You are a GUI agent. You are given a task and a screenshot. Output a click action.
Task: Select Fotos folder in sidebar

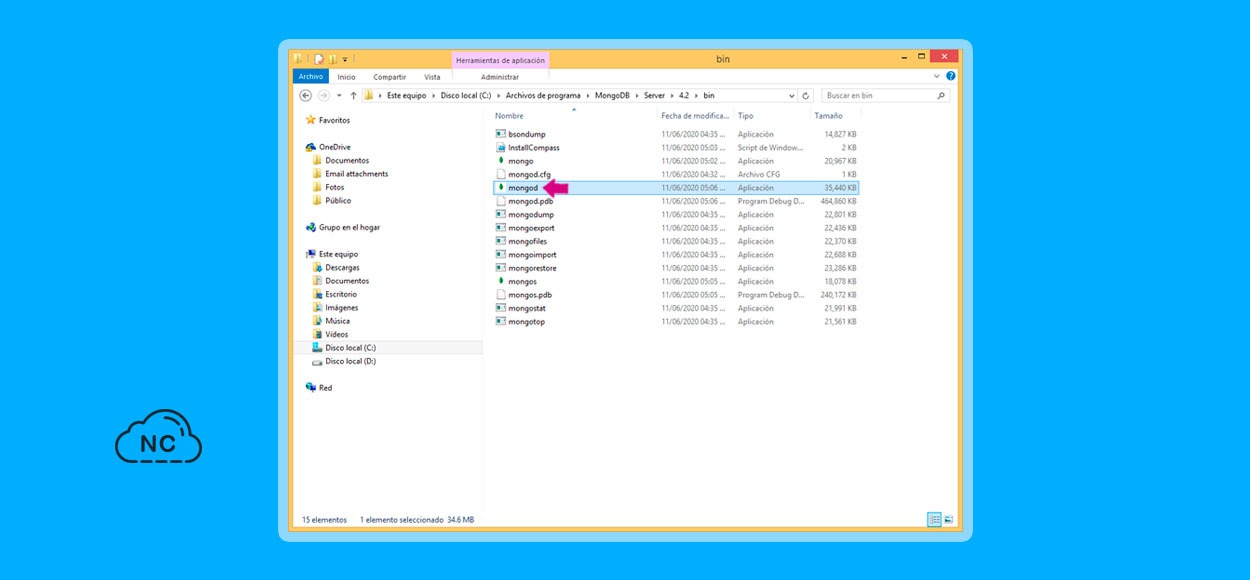(334, 187)
